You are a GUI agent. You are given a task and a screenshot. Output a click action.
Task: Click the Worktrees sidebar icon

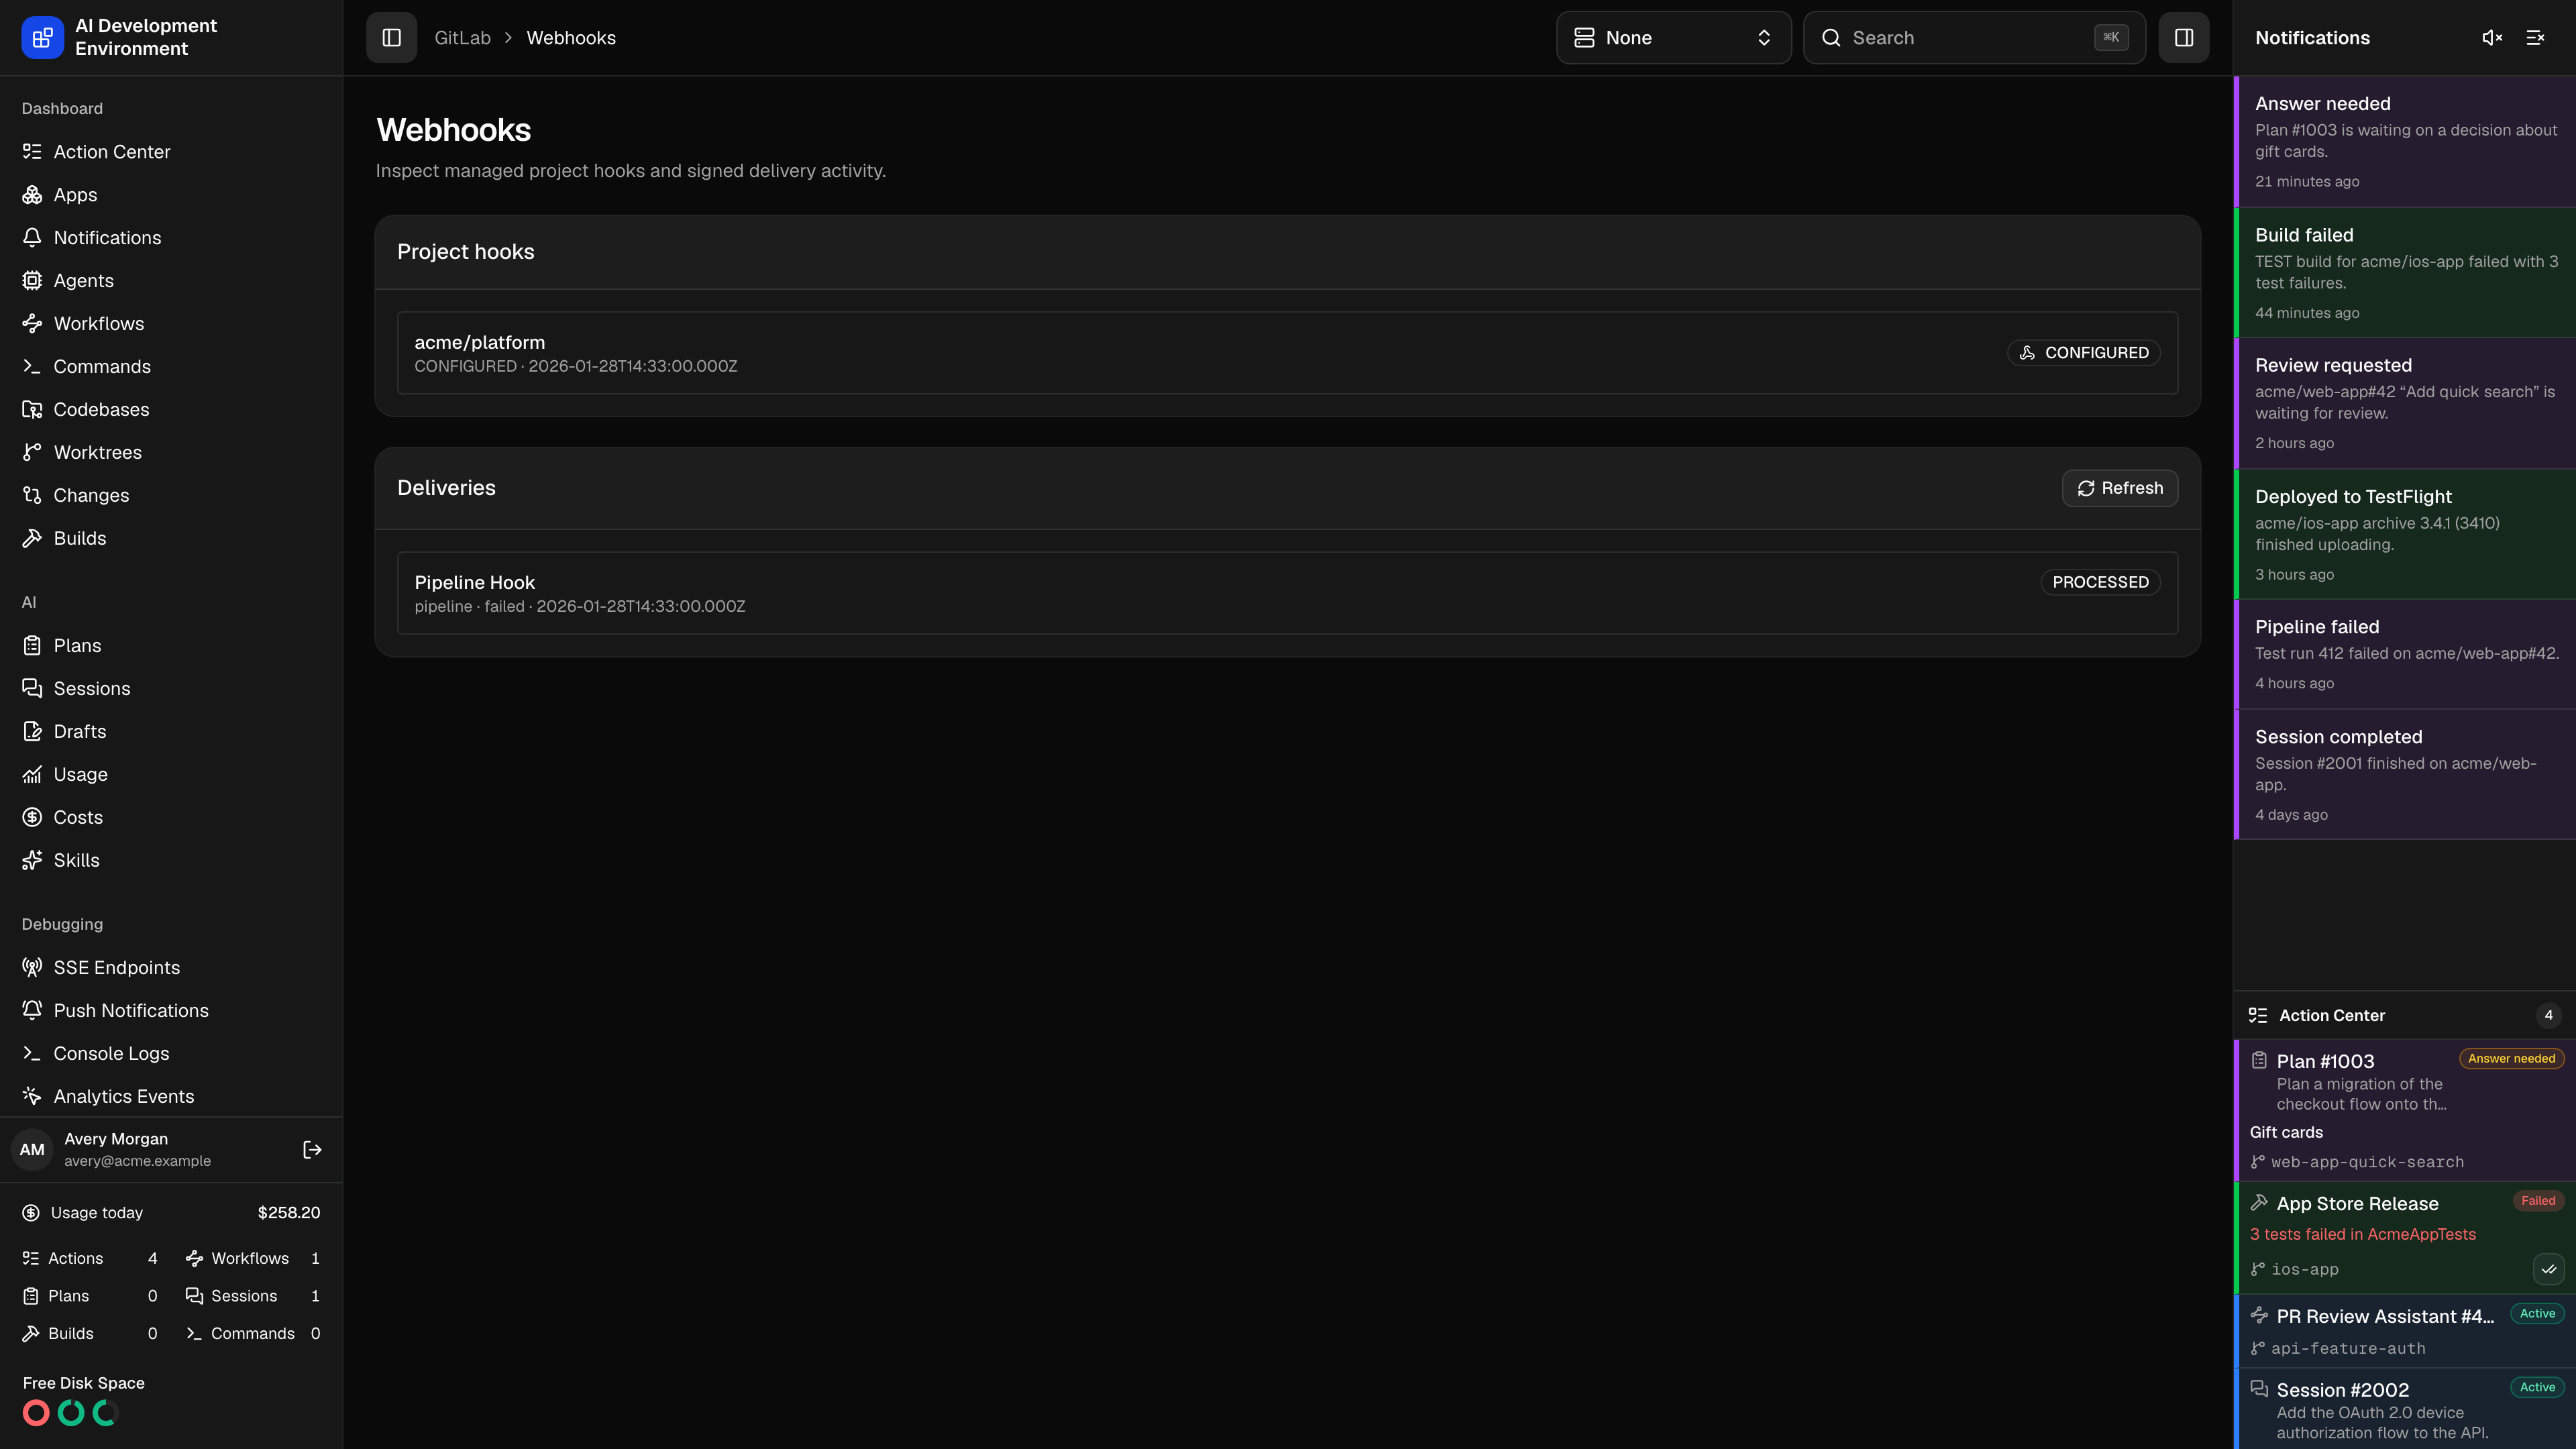tap(32, 453)
